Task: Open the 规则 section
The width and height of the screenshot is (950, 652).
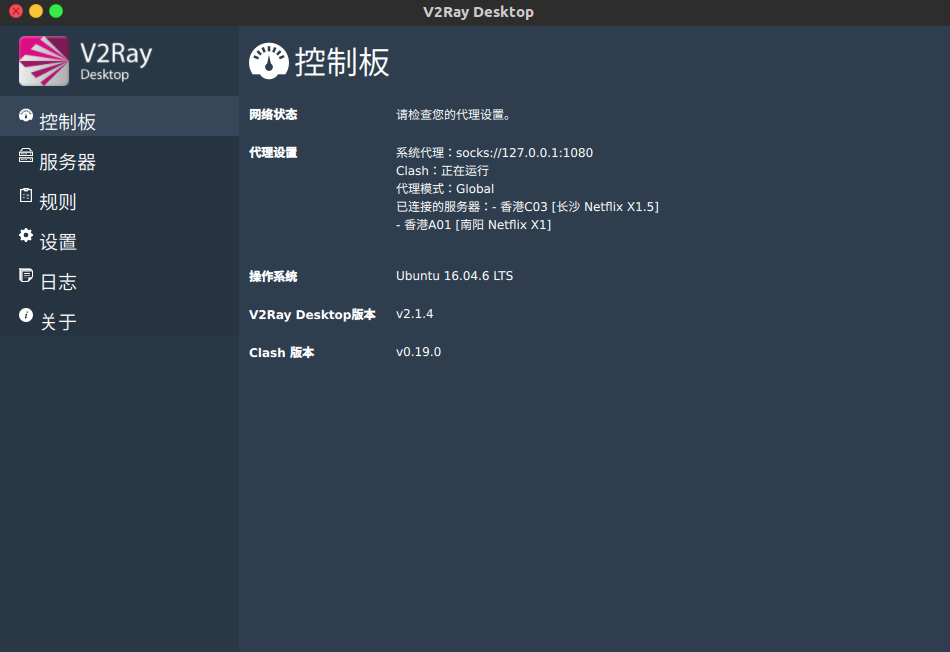Action: [x=119, y=196]
